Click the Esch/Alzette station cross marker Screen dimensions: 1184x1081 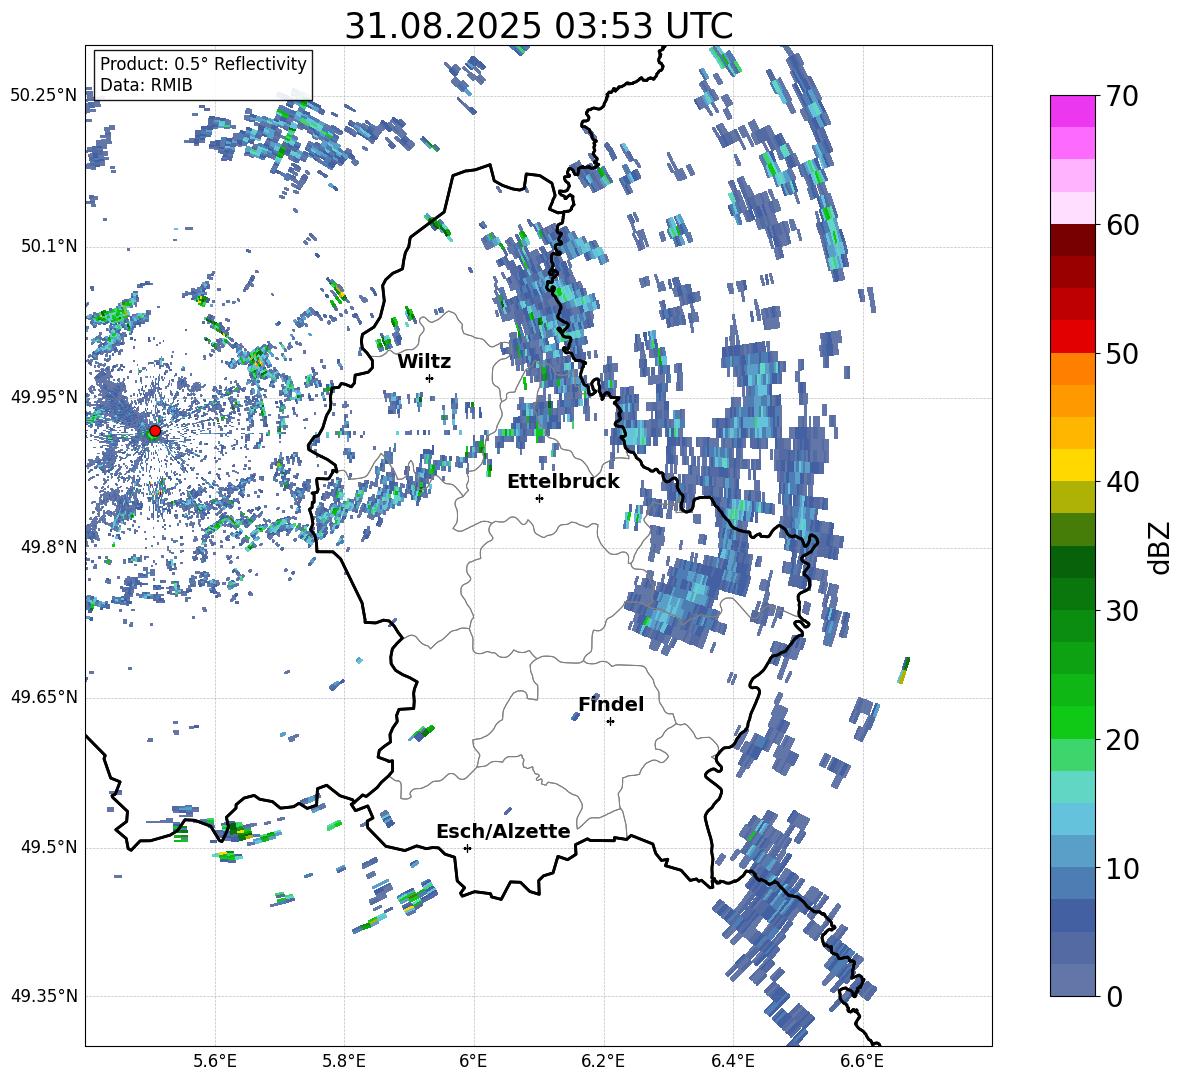[467, 848]
